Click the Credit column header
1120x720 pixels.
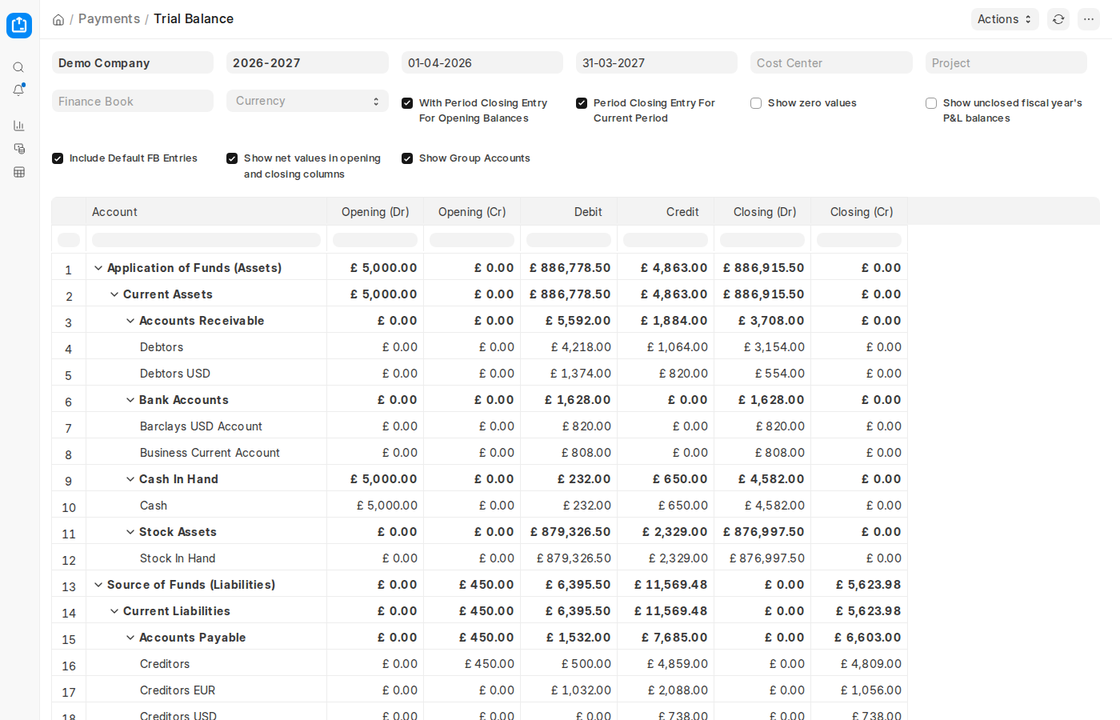[666, 212]
